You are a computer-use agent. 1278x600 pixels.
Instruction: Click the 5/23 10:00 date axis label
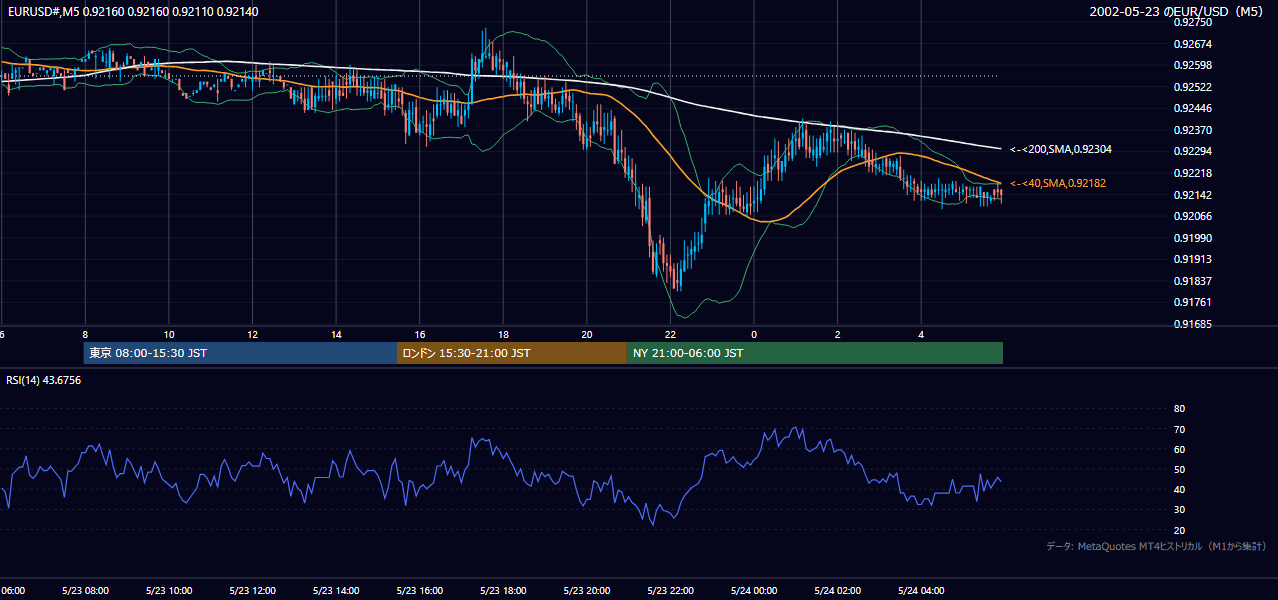coord(169,590)
